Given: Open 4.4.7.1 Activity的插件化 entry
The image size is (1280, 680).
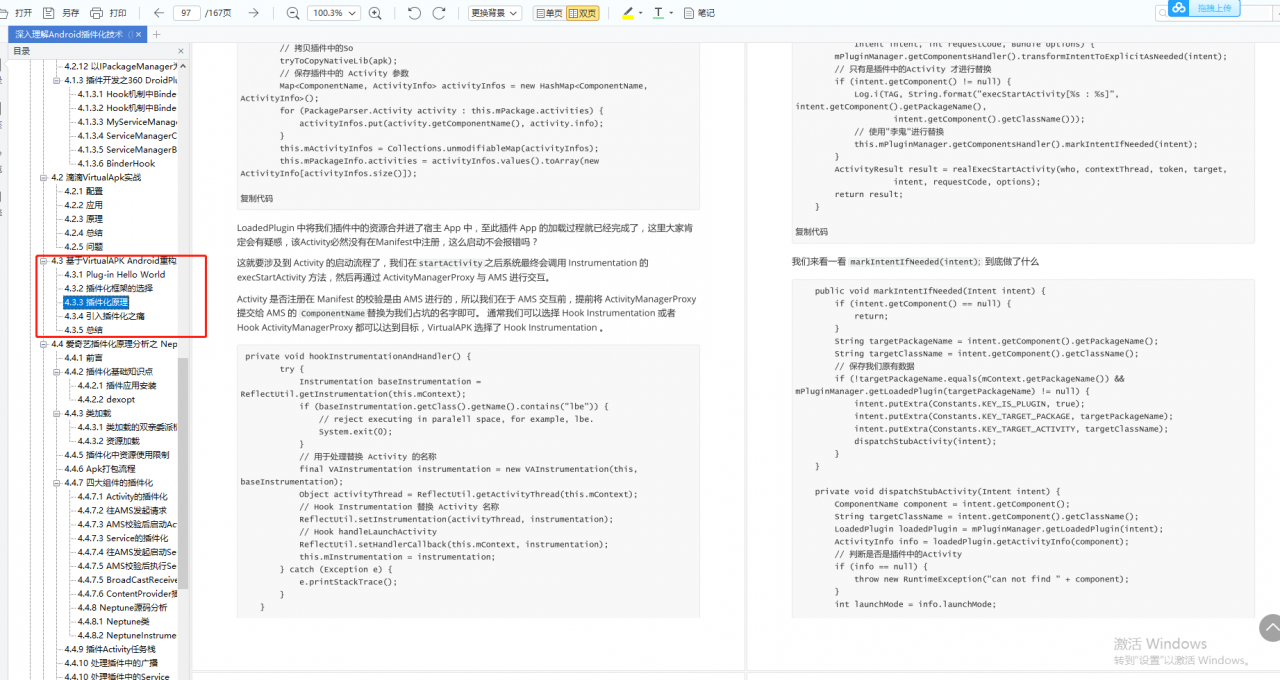Looking at the screenshot, I should 123,496.
